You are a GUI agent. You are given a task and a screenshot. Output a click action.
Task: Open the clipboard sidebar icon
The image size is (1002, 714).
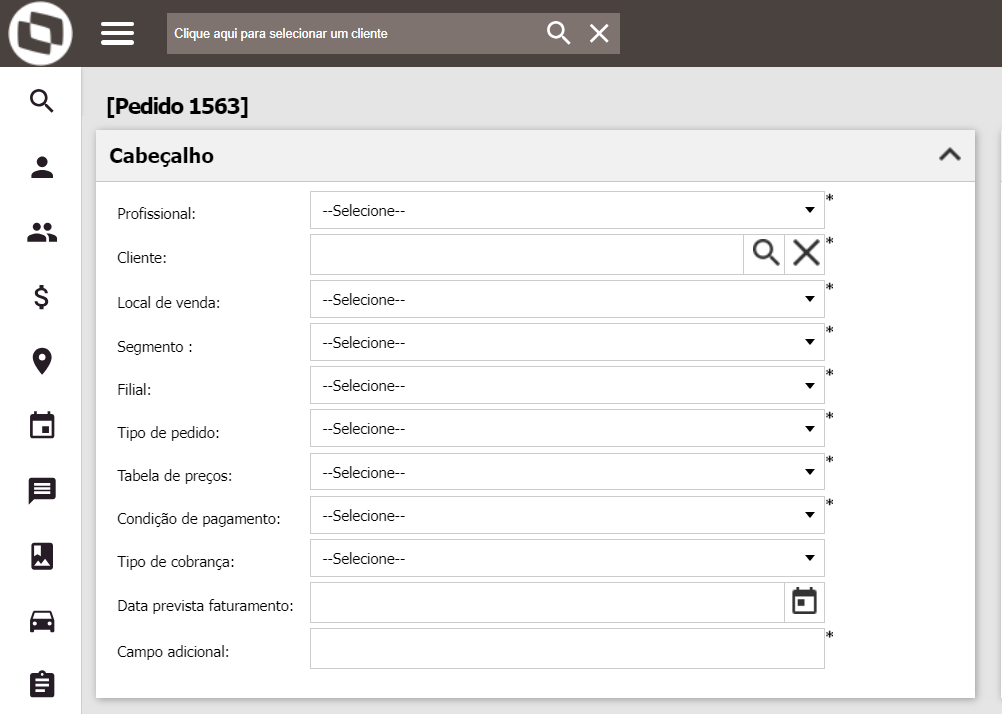coord(41,685)
